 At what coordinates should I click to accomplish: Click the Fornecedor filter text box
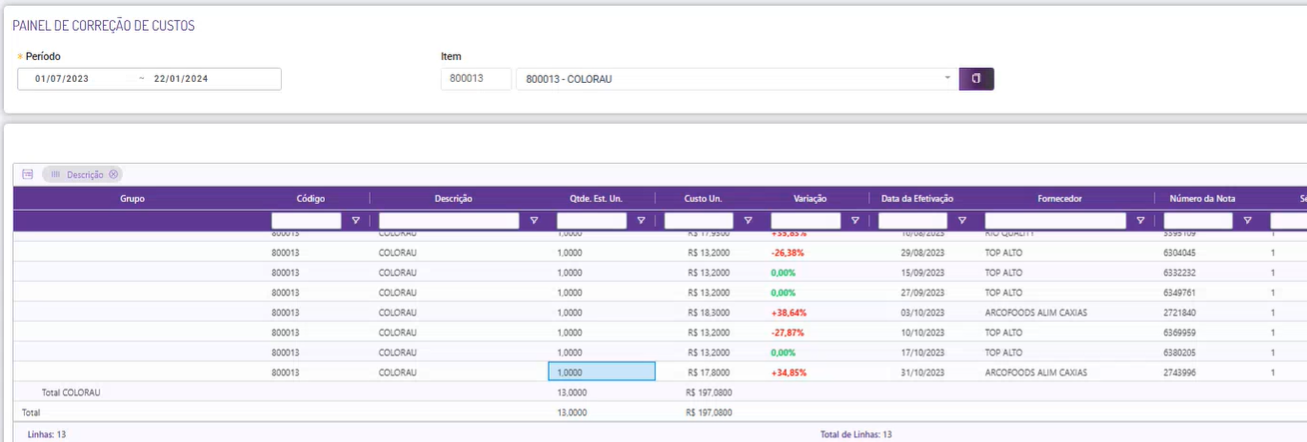point(1055,221)
